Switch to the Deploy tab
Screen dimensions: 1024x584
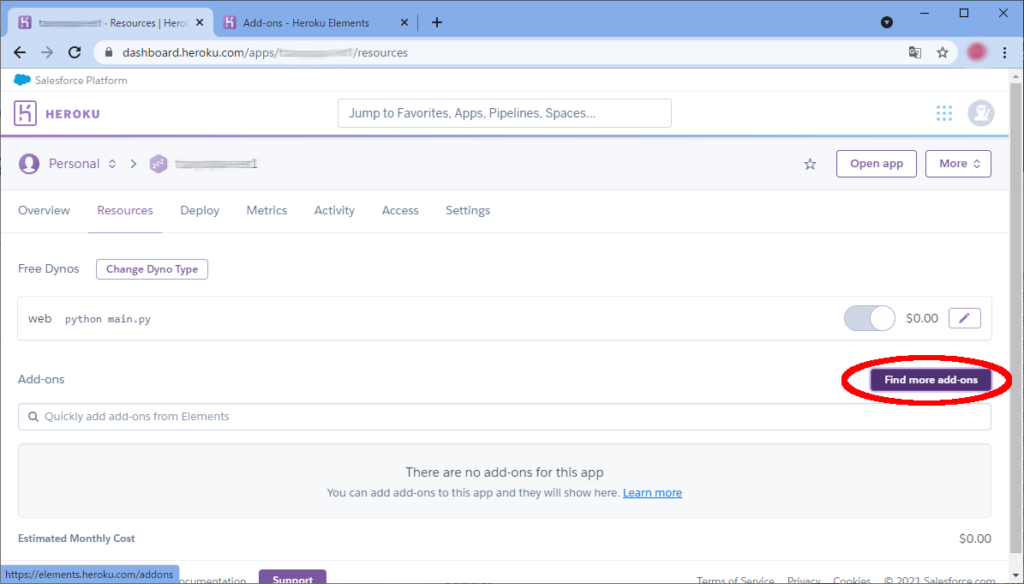200,210
